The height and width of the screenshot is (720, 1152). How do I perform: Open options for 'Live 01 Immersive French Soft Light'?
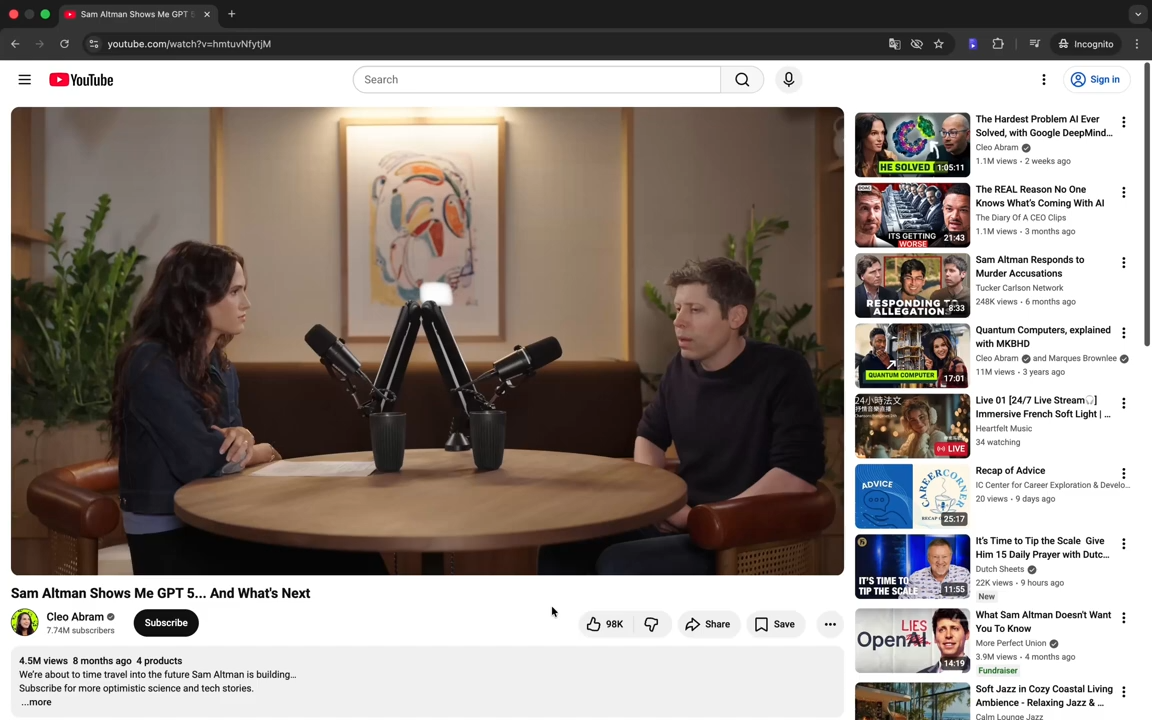[1123, 403]
